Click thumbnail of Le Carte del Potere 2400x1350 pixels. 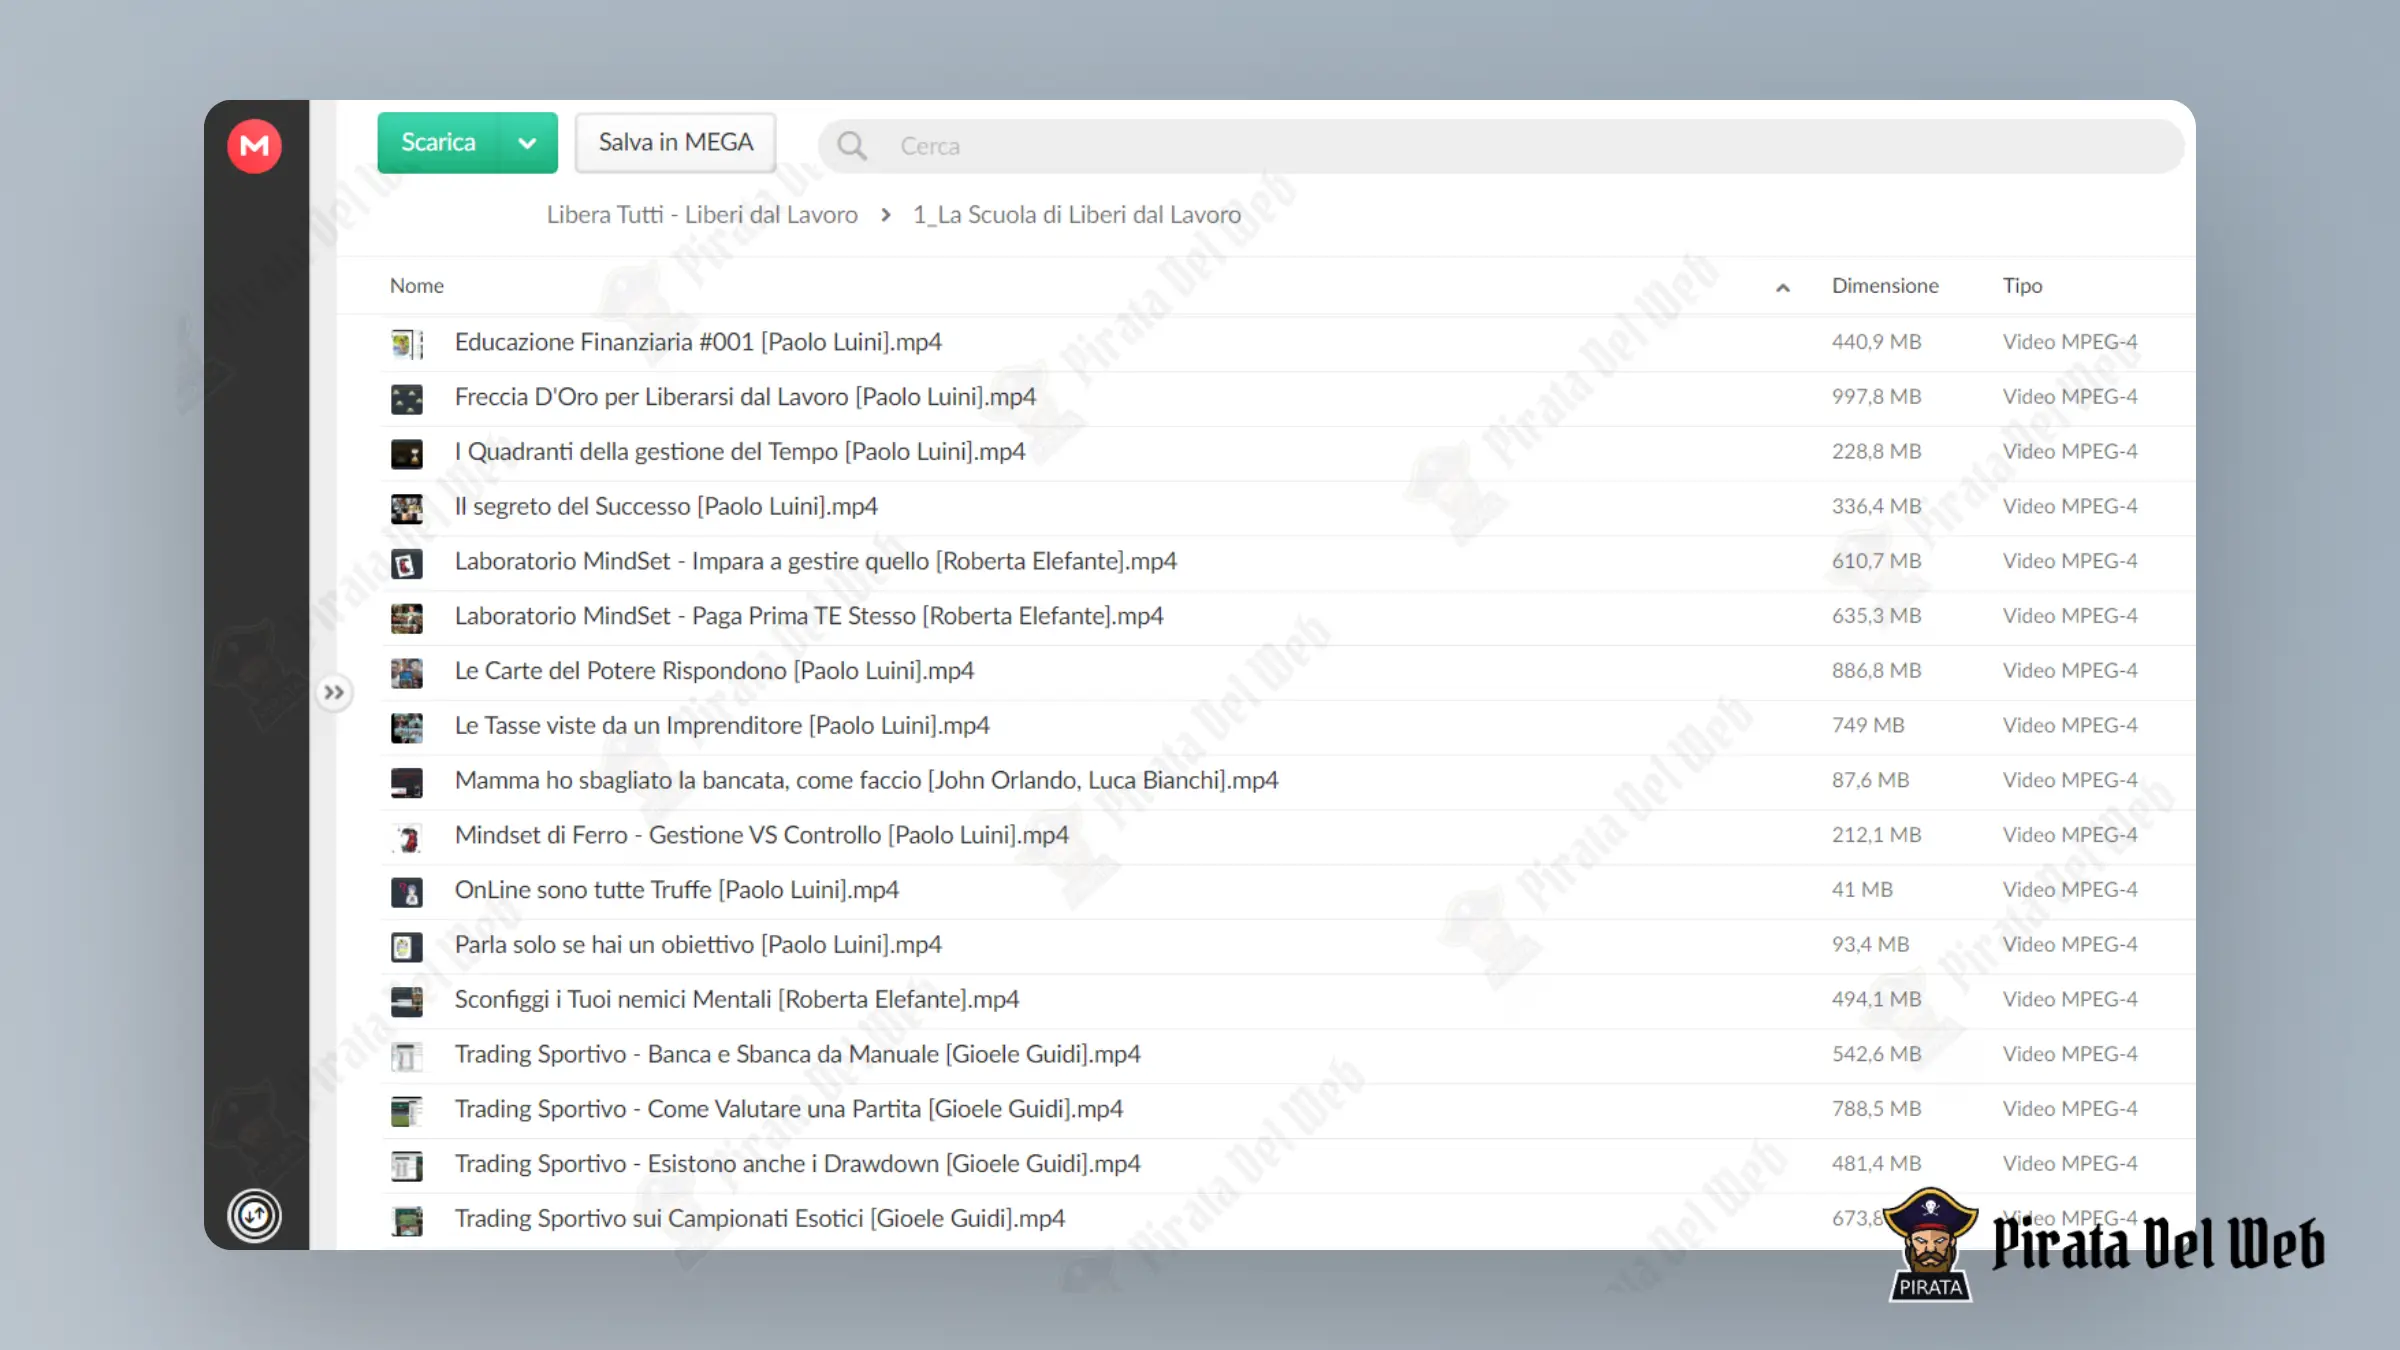pos(407,673)
